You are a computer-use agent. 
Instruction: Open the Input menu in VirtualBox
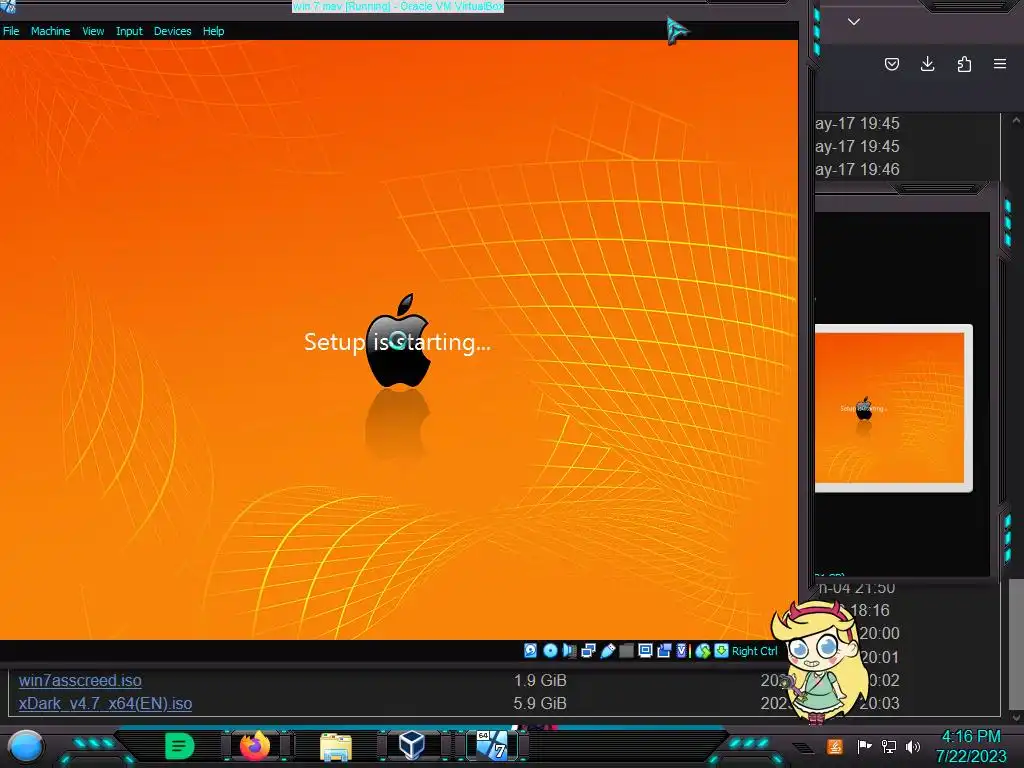(129, 31)
